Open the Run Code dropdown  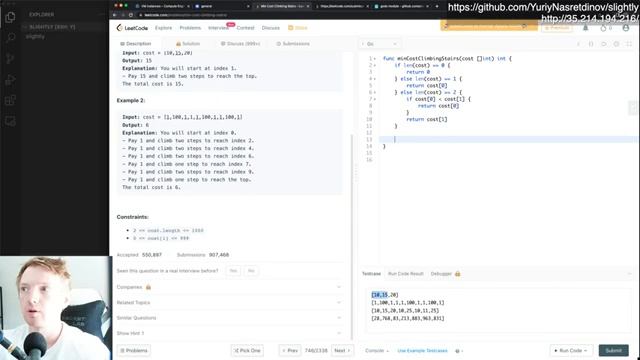tap(571, 351)
